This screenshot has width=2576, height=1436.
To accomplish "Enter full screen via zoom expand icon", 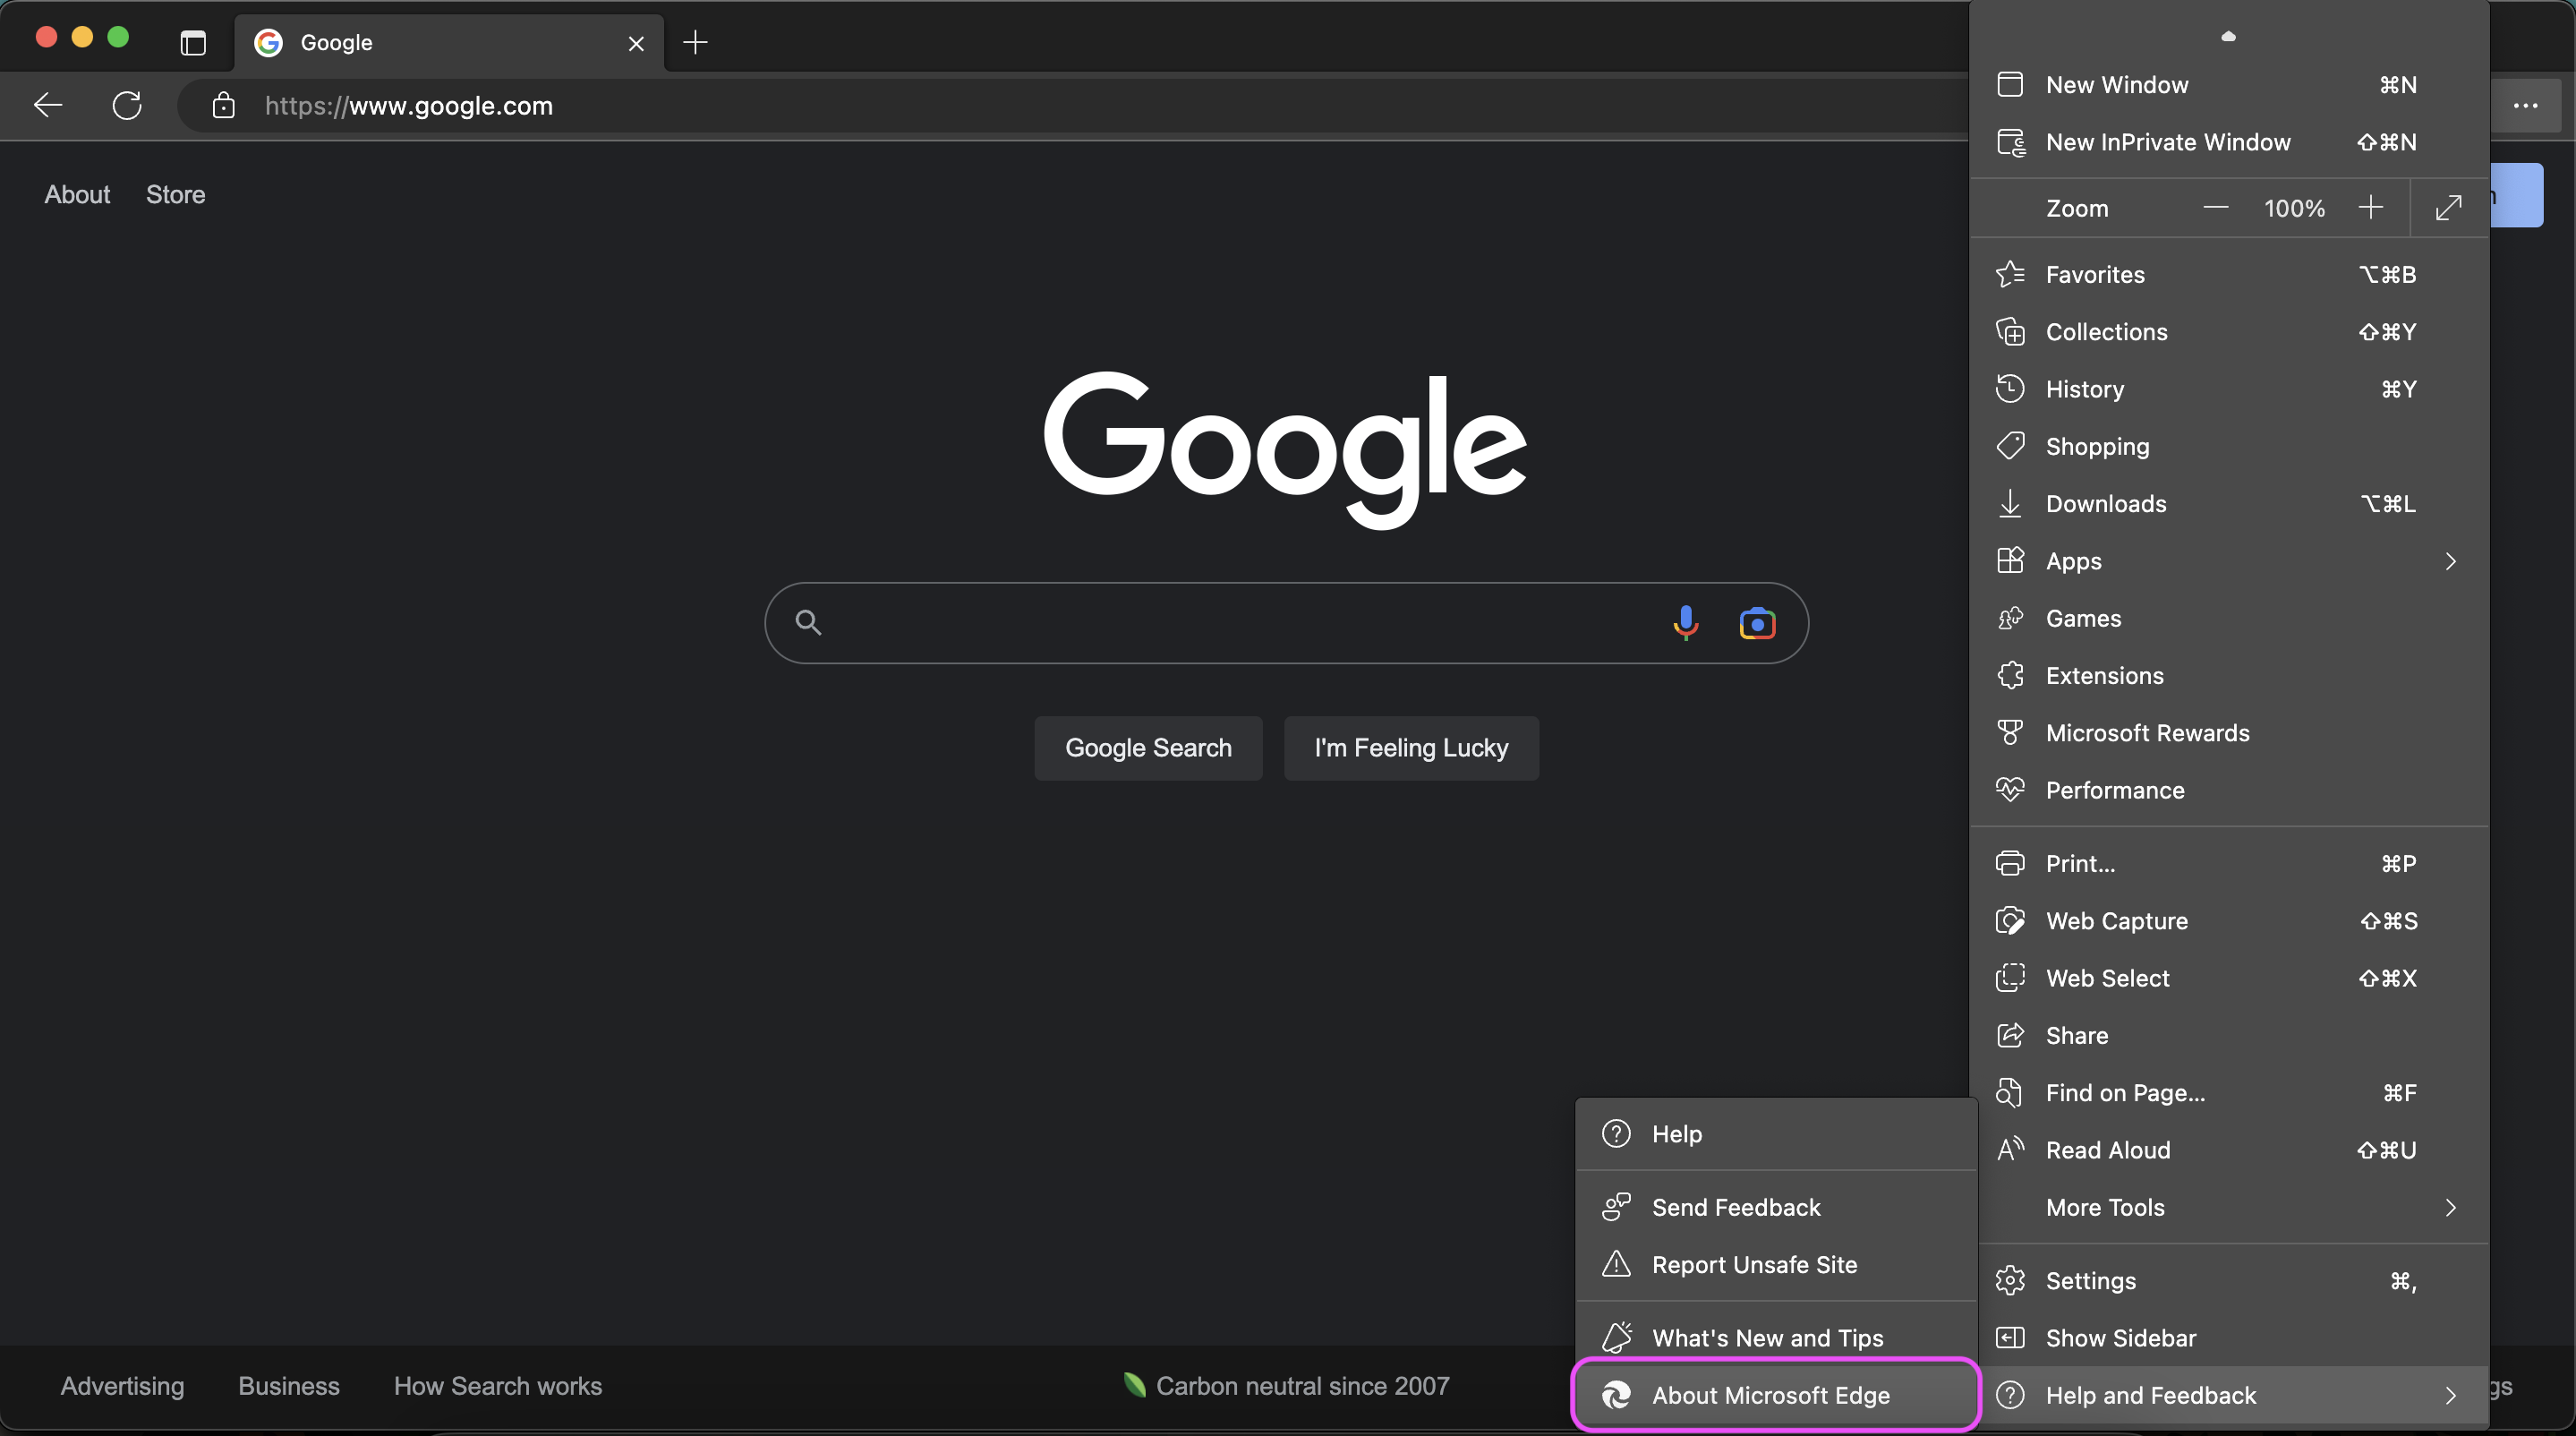I will (x=2448, y=208).
